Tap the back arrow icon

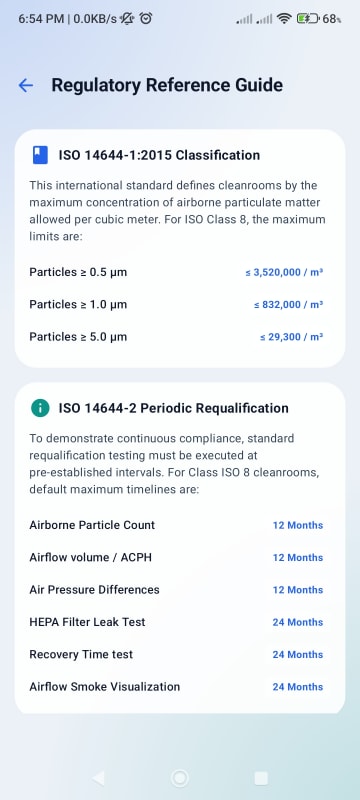coord(25,85)
